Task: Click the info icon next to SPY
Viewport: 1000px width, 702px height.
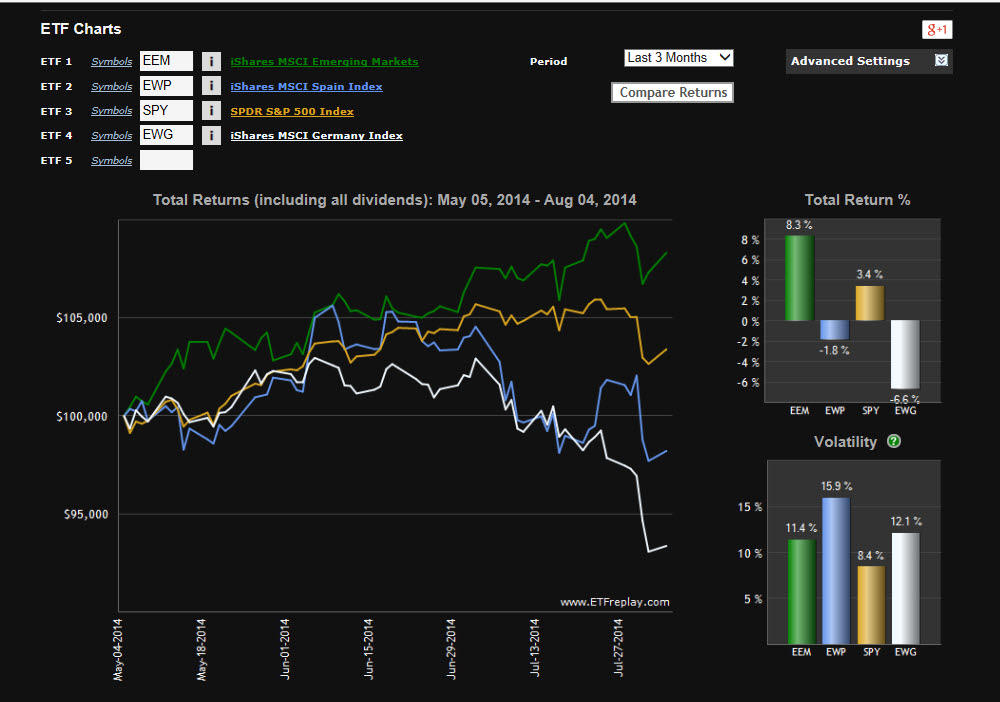Action: [x=211, y=111]
